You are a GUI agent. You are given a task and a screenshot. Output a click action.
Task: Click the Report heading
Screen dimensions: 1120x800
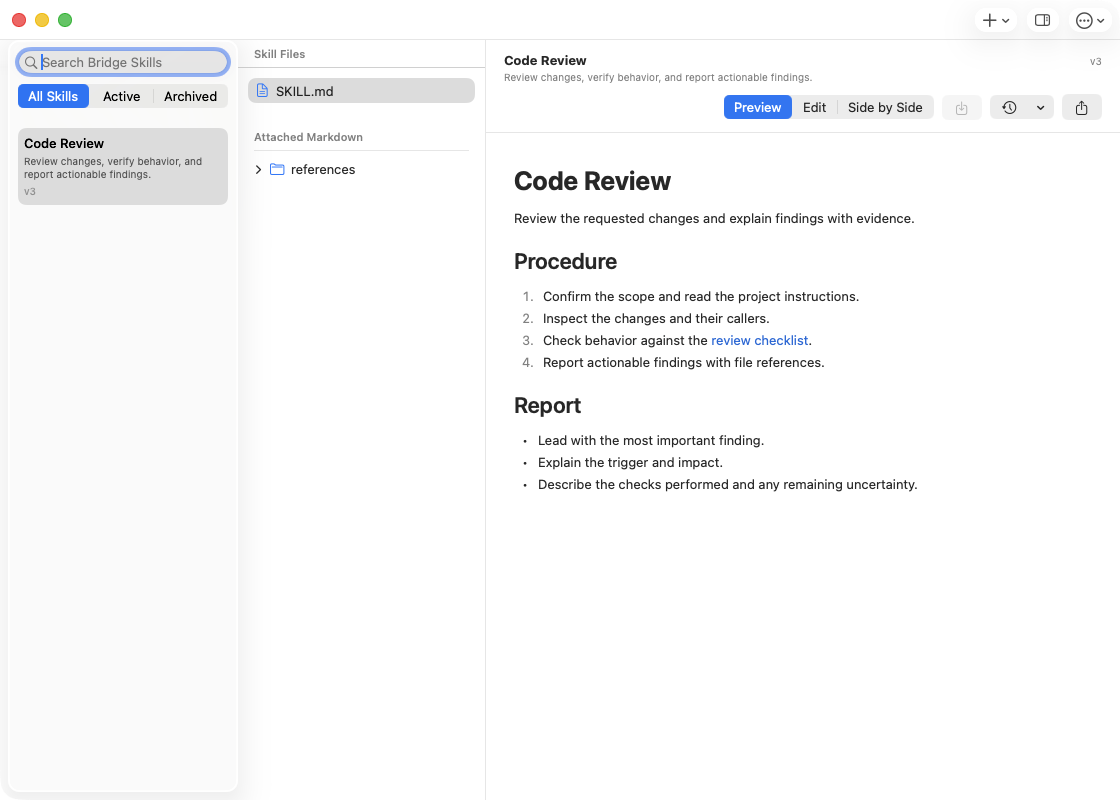[547, 406]
